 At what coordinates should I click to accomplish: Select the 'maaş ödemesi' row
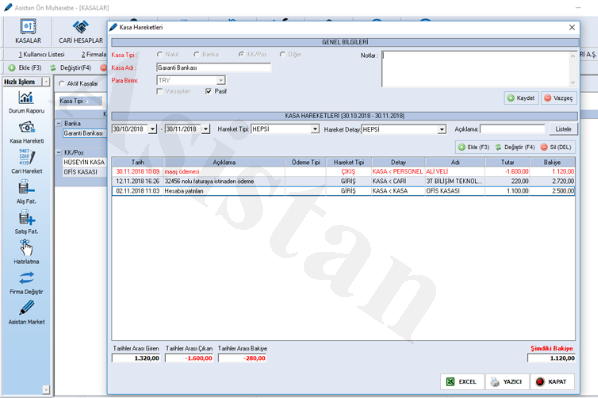coord(343,172)
